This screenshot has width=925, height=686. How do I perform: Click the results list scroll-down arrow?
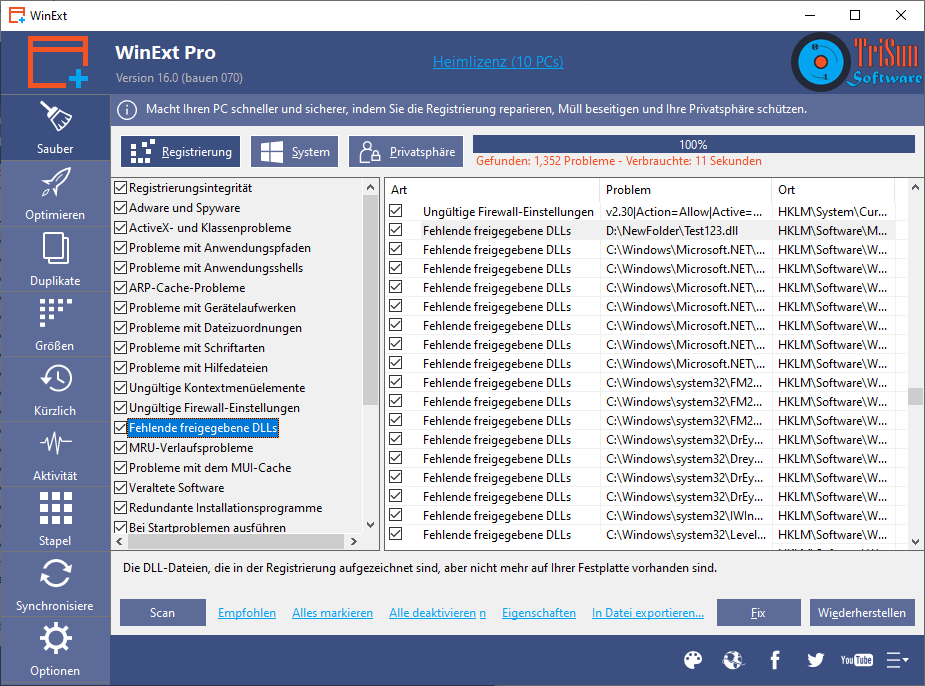tap(915, 541)
